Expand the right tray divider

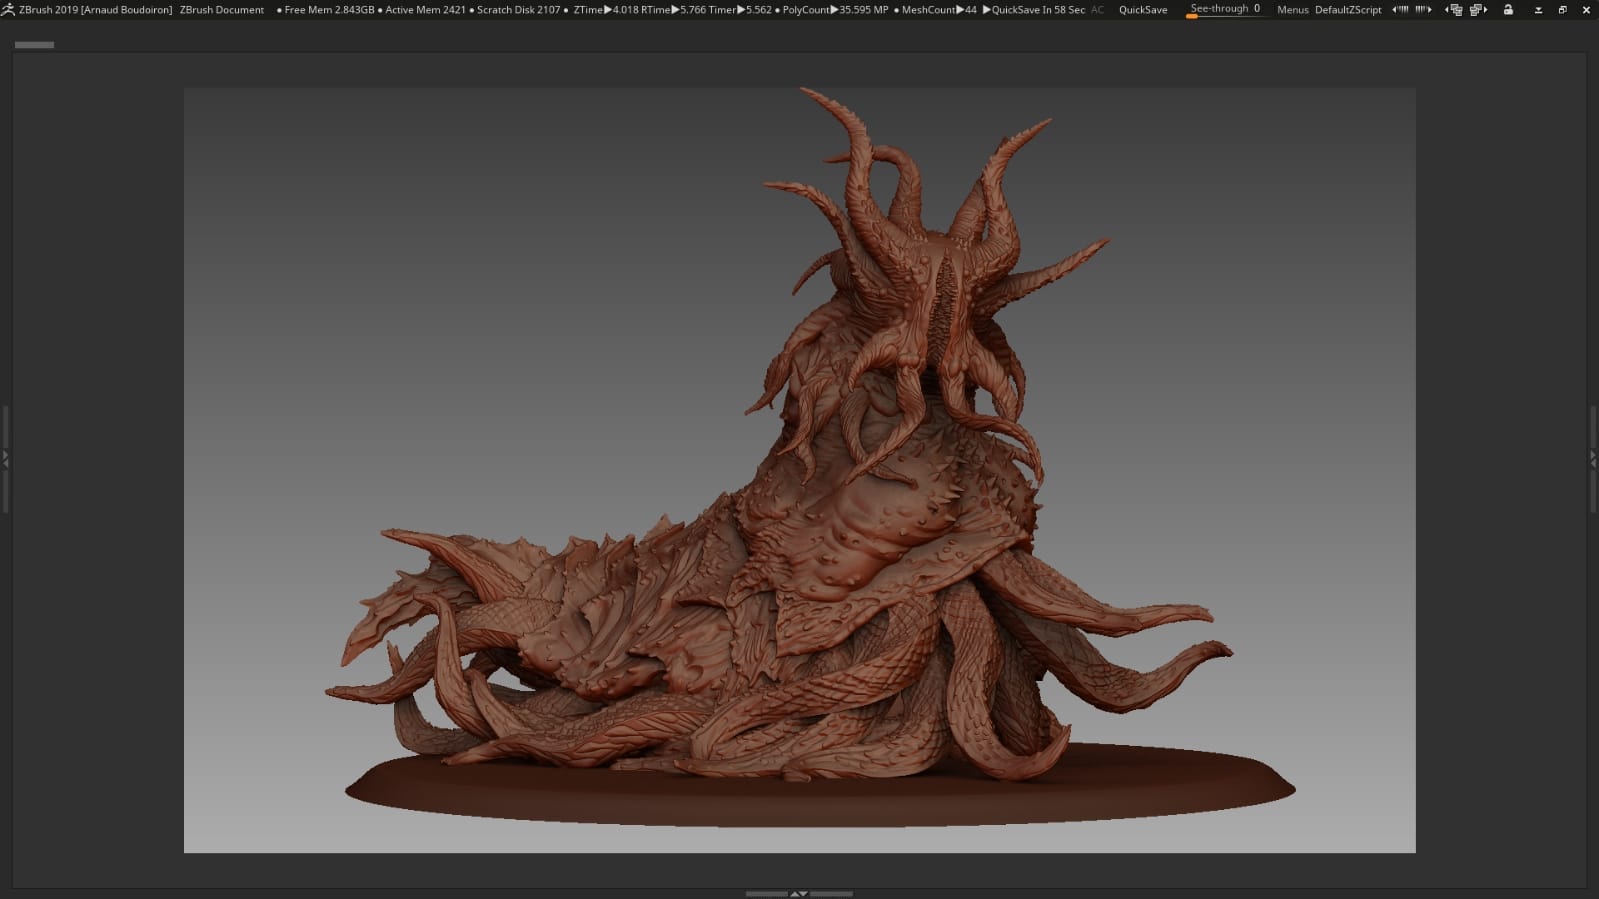pyautogui.click(x=1593, y=459)
